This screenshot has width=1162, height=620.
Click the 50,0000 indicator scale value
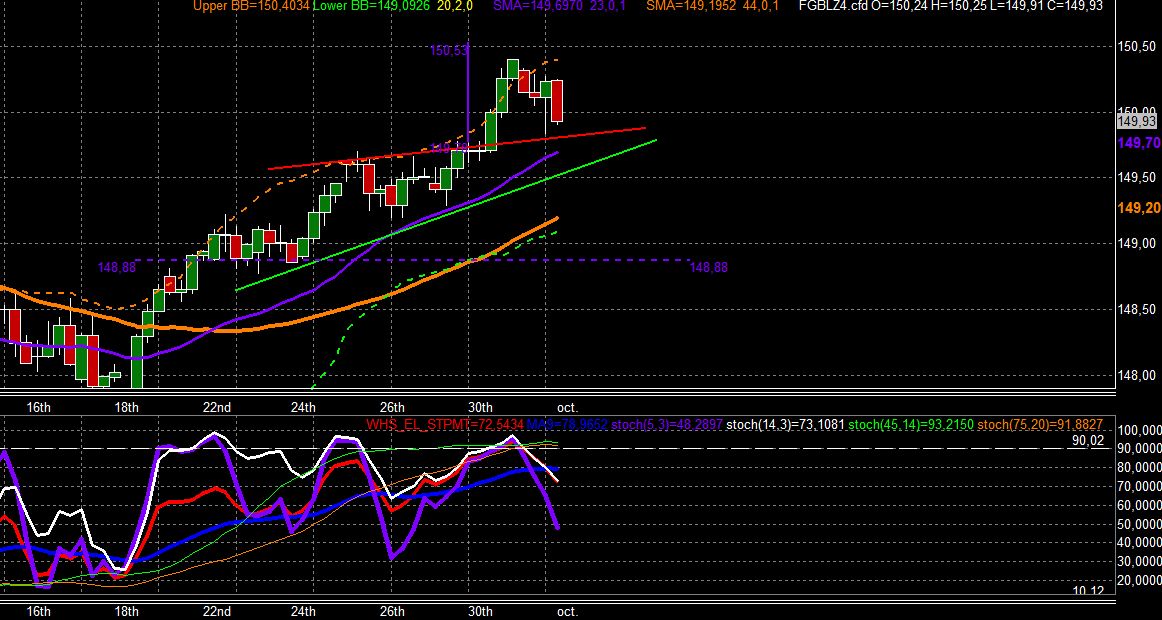coord(1139,524)
